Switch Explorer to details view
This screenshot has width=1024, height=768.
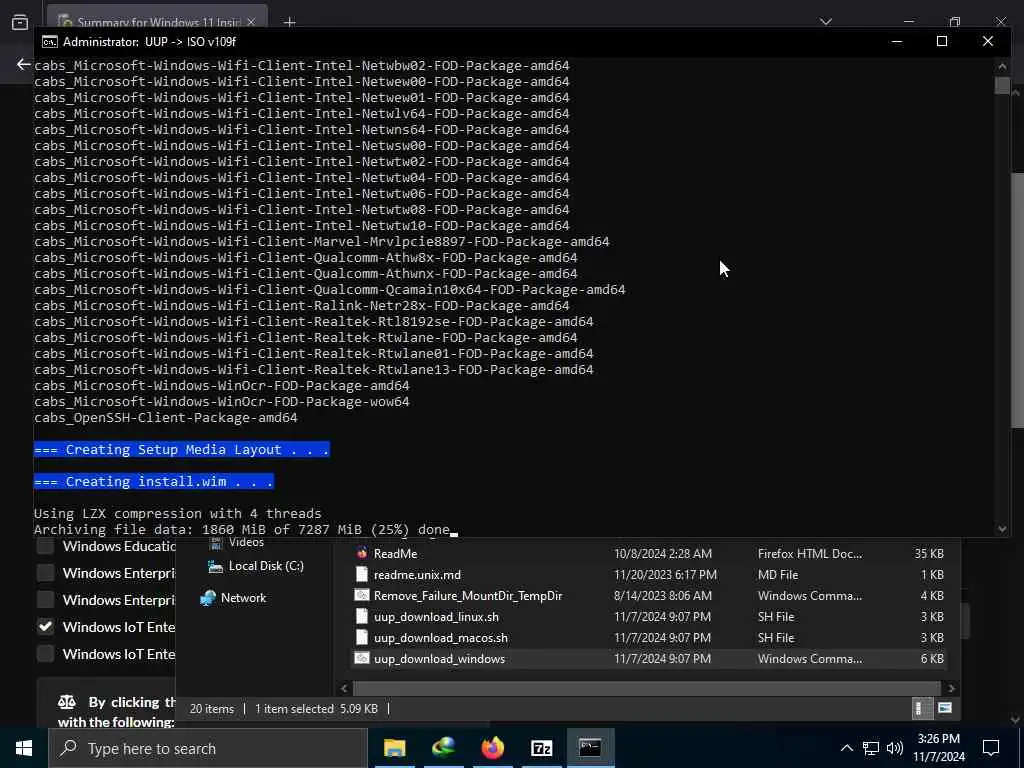(x=920, y=708)
